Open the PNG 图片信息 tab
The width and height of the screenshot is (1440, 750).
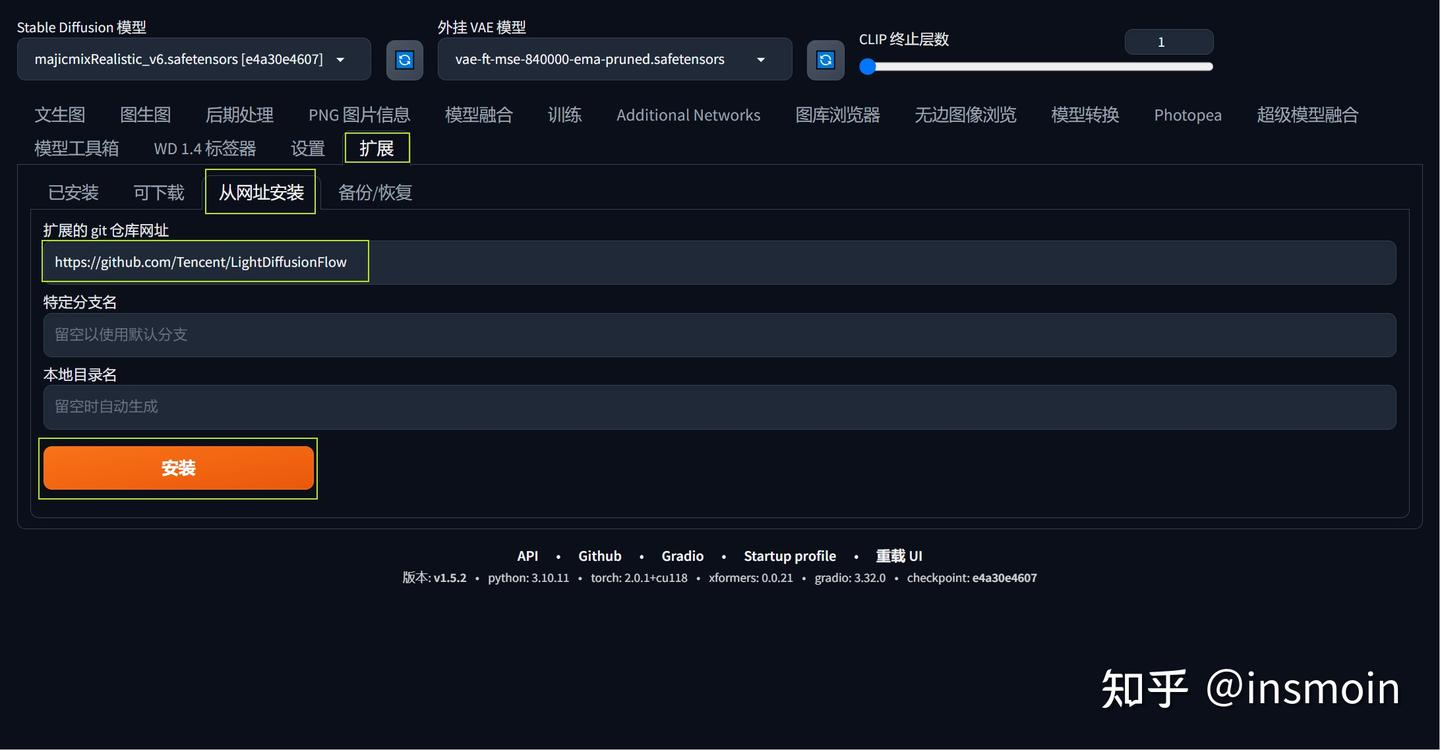tap(359, 114)
